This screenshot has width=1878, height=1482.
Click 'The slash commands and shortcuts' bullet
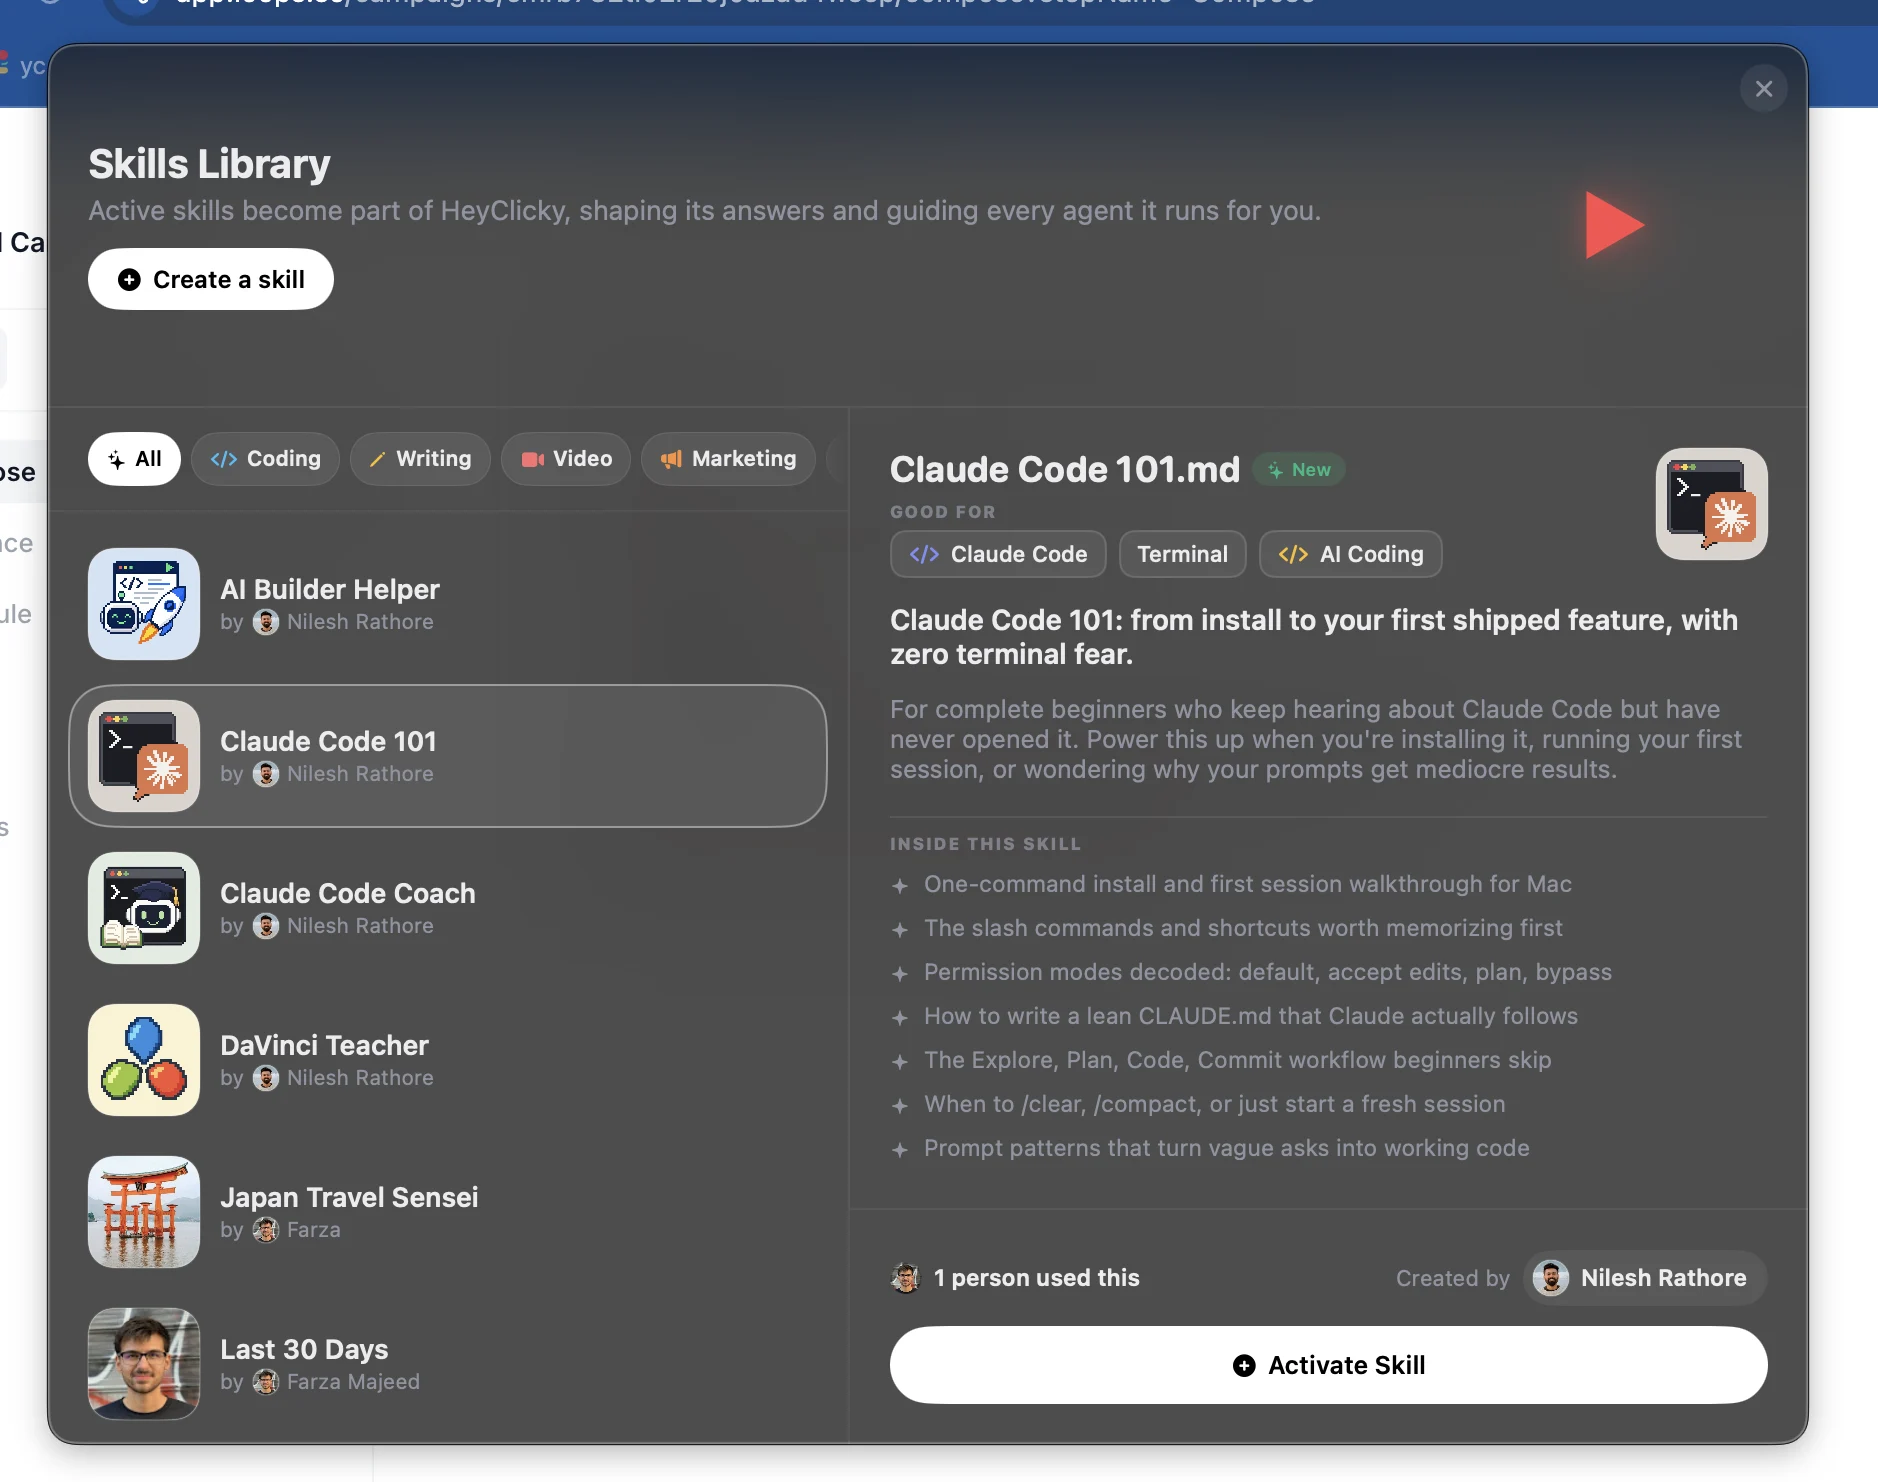(x=1243, y=928)
